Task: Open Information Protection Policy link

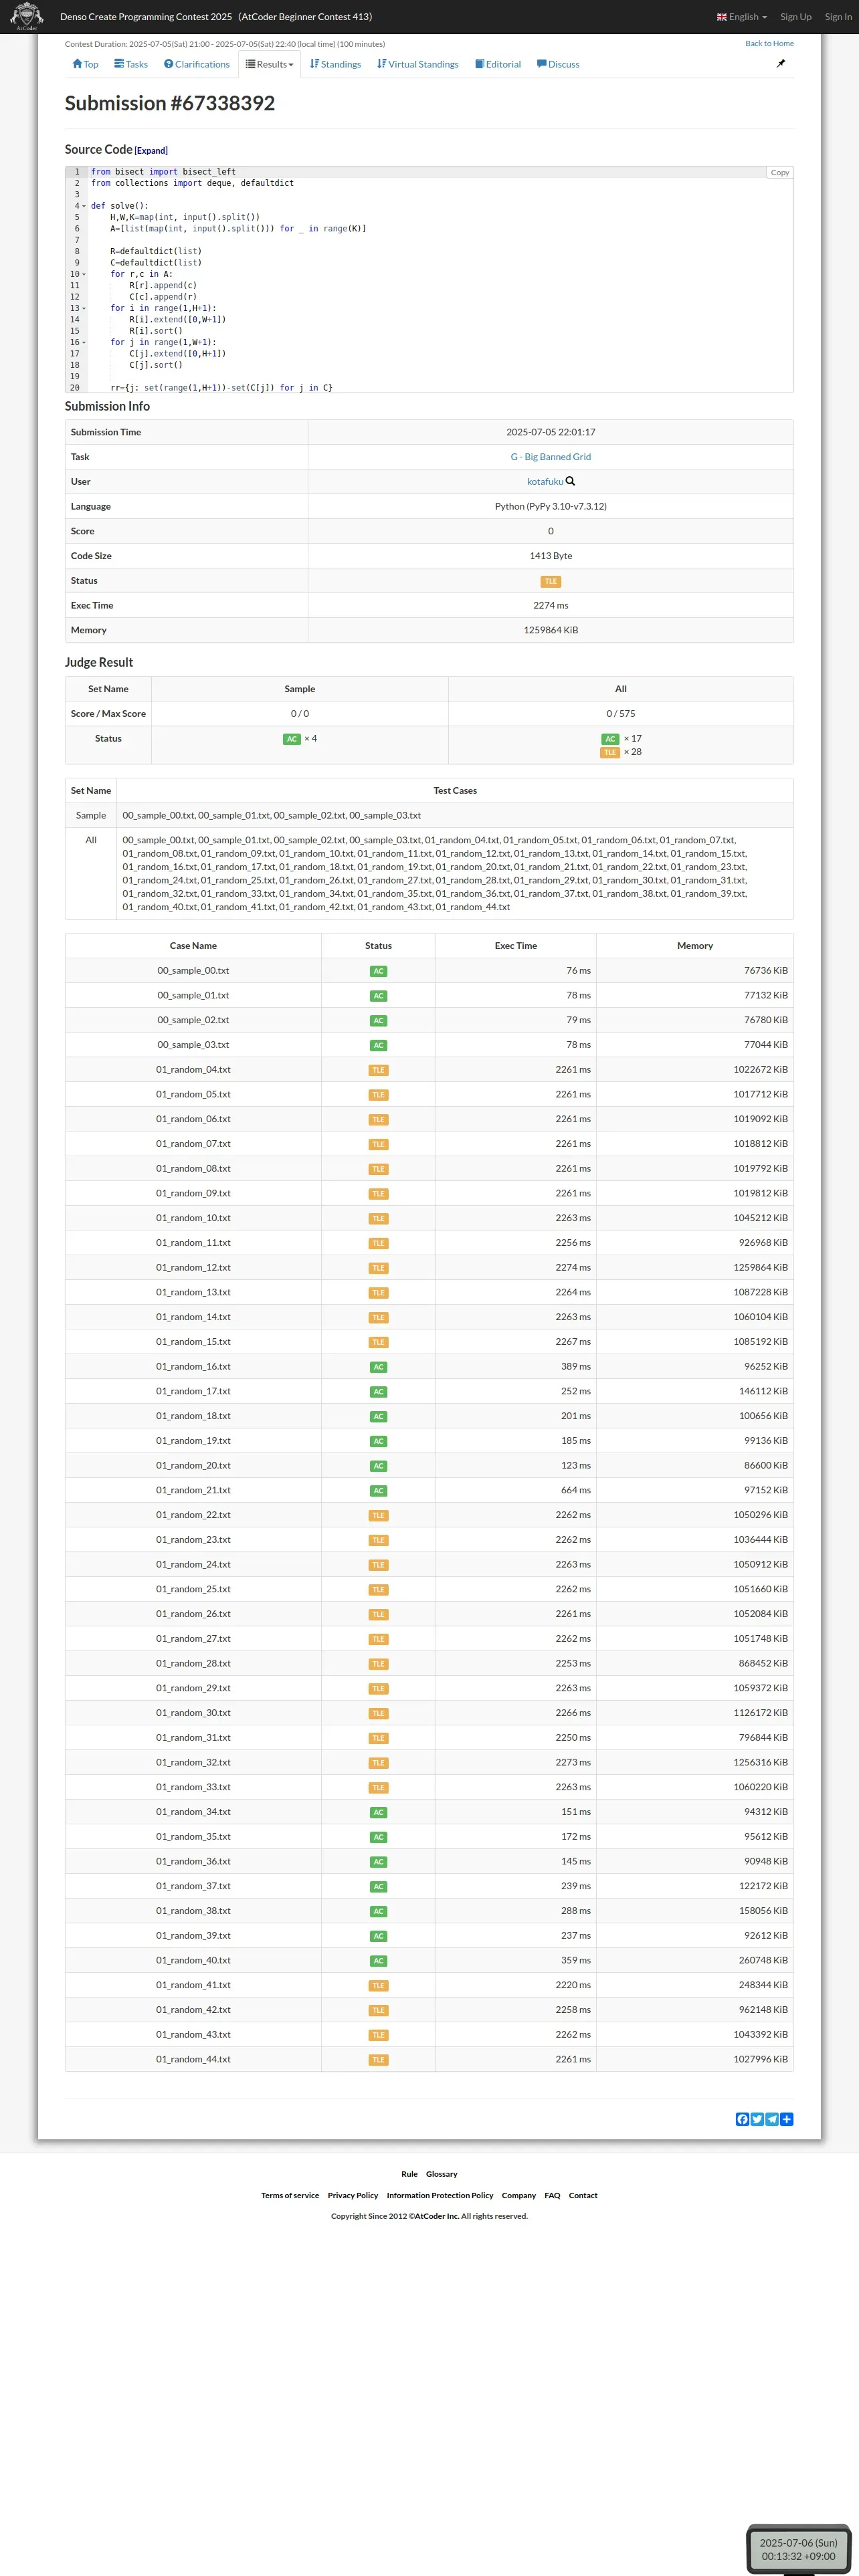Action: tap(440, 2196)
